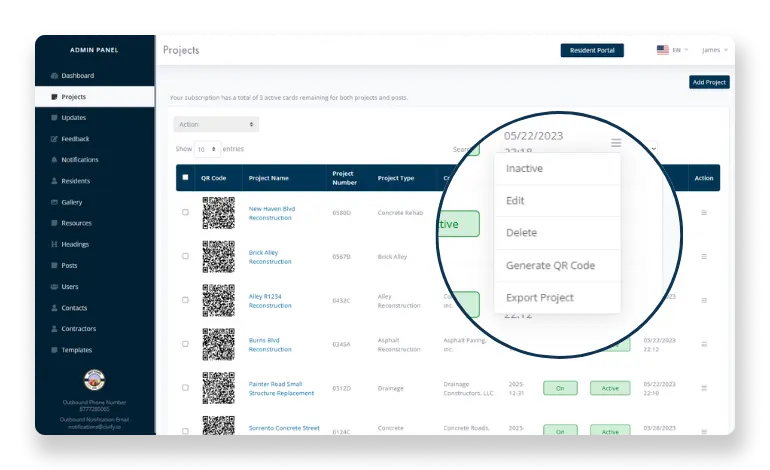The height and width of the screenshot is (470, 770).
Task: Click QR code for New Haven Blvd Reconstruction
Action: [218, 213]
